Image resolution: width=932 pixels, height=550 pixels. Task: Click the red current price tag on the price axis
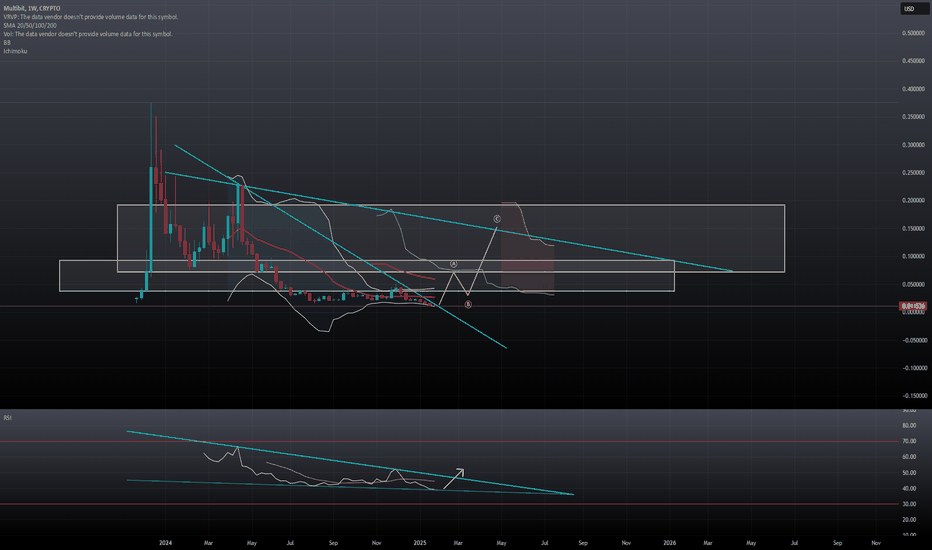point(914,306)
